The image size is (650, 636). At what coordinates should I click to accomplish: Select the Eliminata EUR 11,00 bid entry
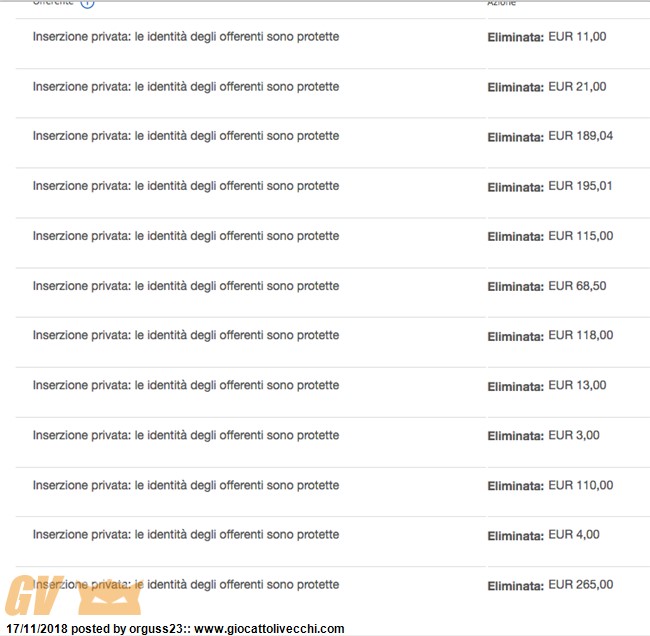546,37
